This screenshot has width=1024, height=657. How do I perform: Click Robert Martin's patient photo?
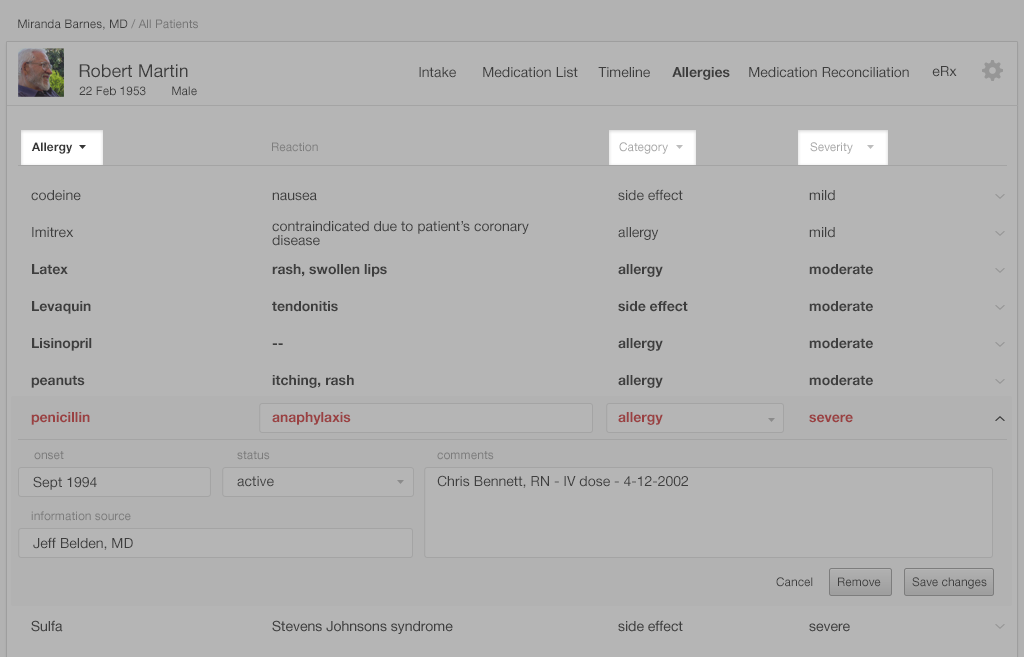pos(41,73)
